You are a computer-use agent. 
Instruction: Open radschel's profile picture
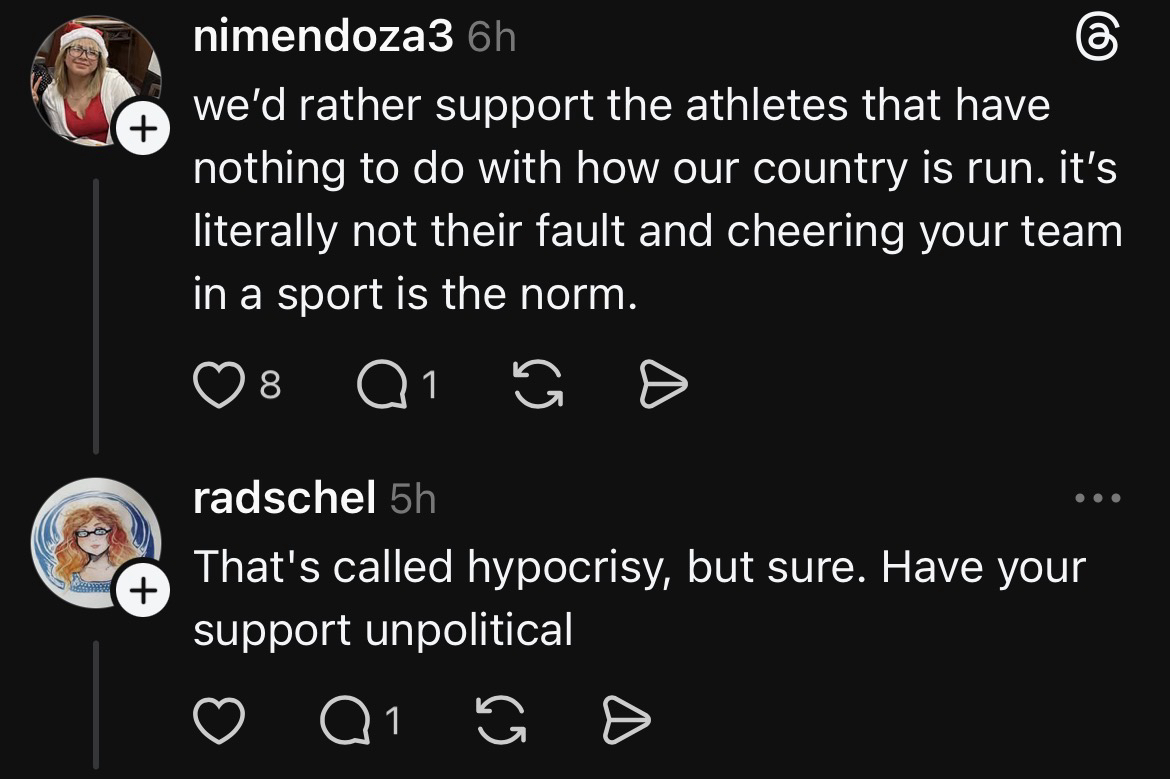92,541
